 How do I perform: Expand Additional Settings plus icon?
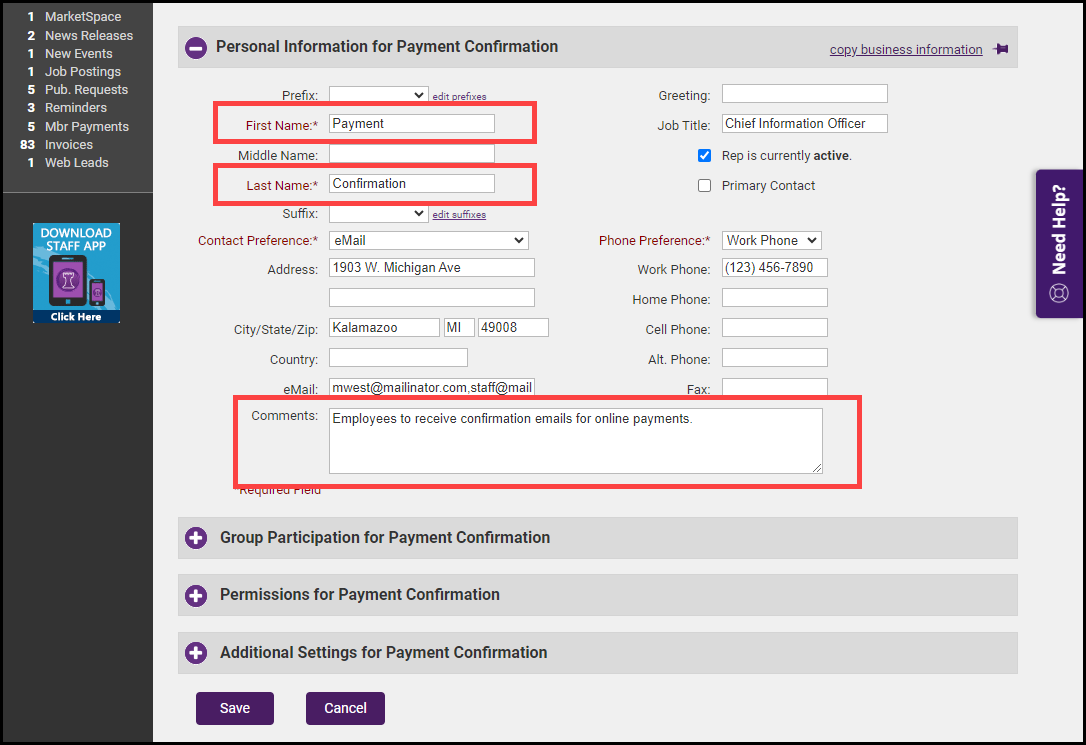pos(196,653)
